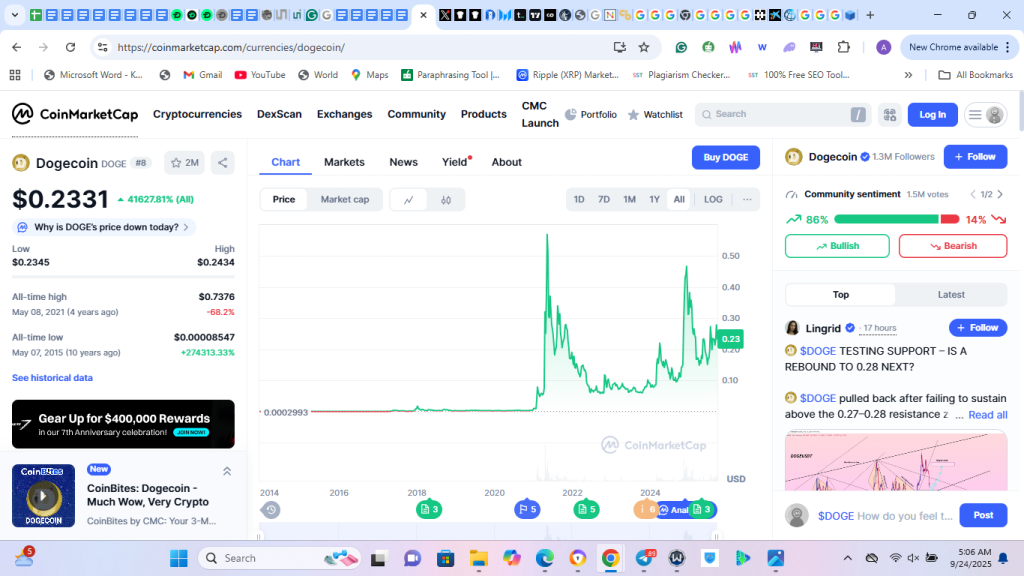Click Read all on Lingrid's post
Viewport: 1024px width, 576px height.
987,415
